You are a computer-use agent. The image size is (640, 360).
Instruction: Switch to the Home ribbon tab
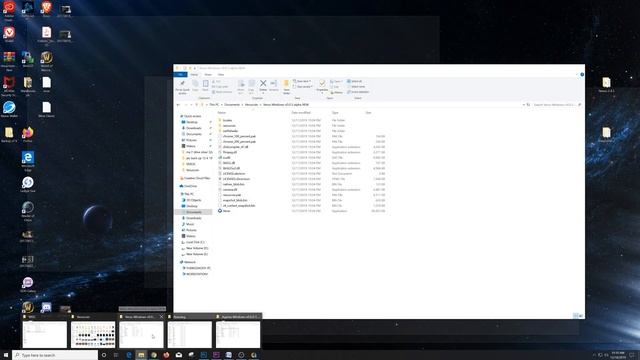coord(194,75)
